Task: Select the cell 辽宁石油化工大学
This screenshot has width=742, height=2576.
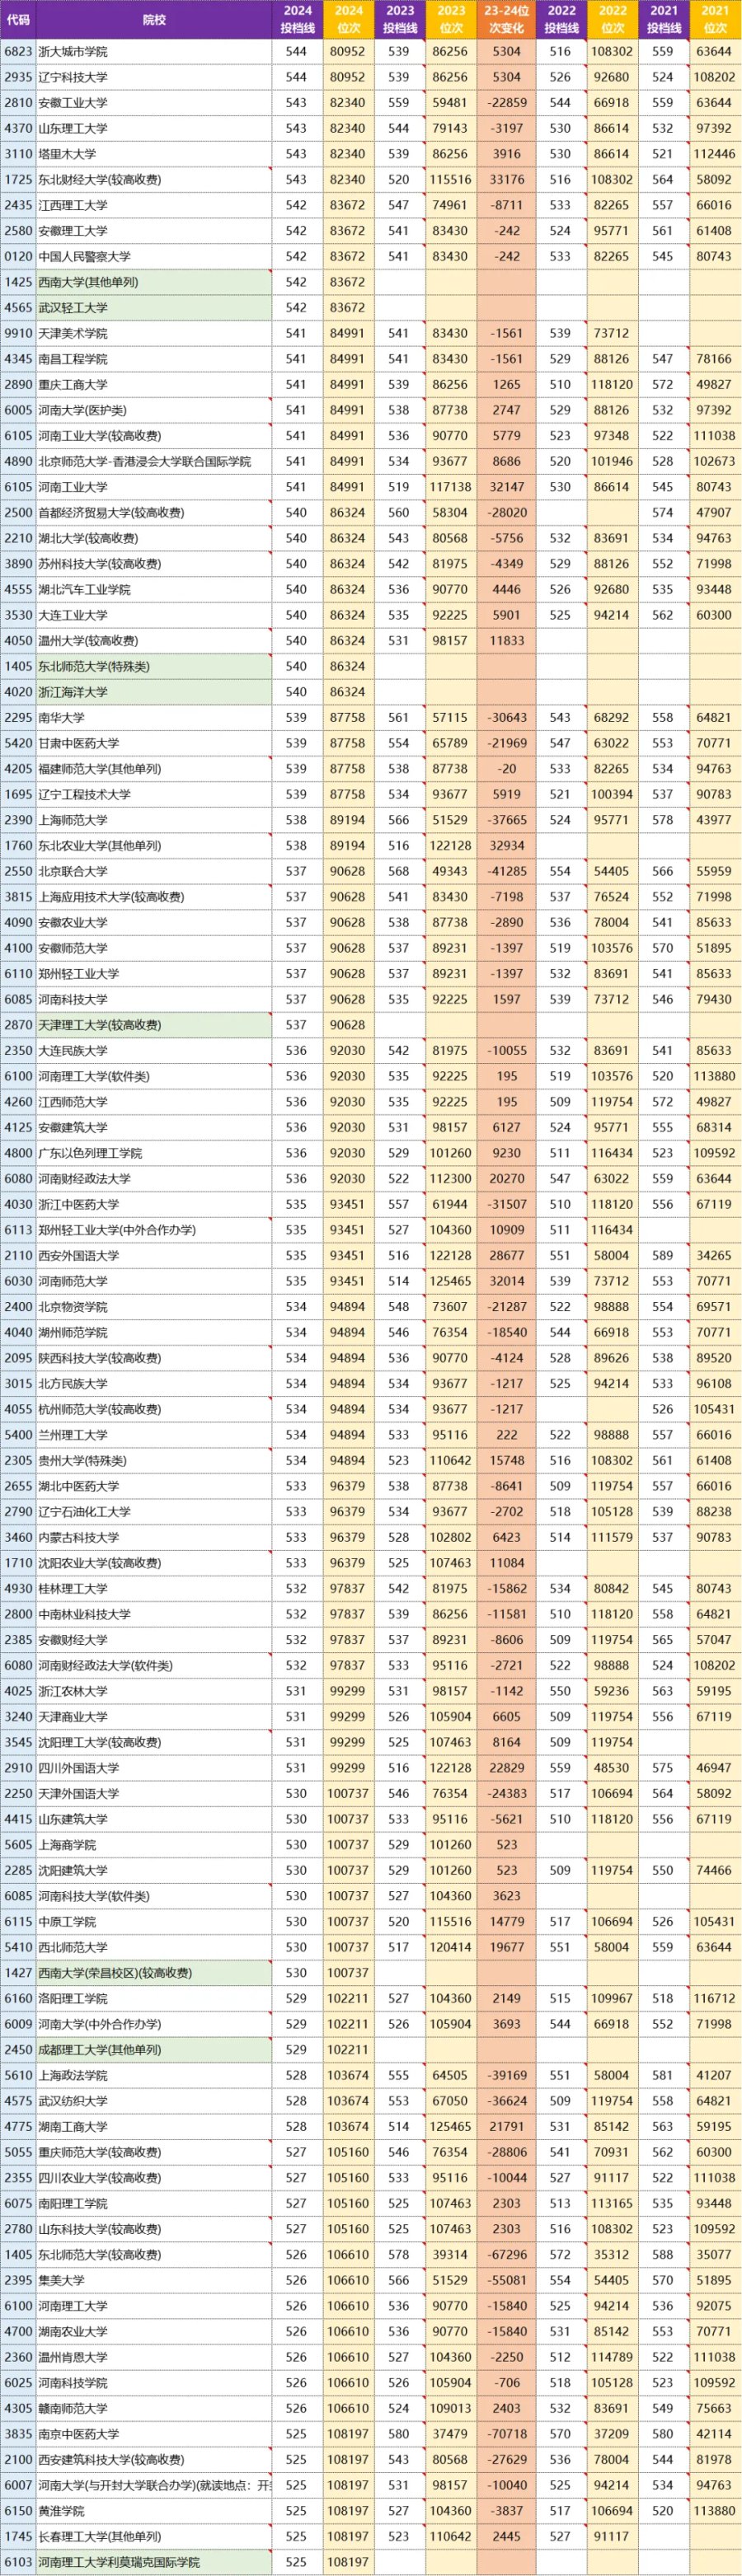Action: [154, 1512]
